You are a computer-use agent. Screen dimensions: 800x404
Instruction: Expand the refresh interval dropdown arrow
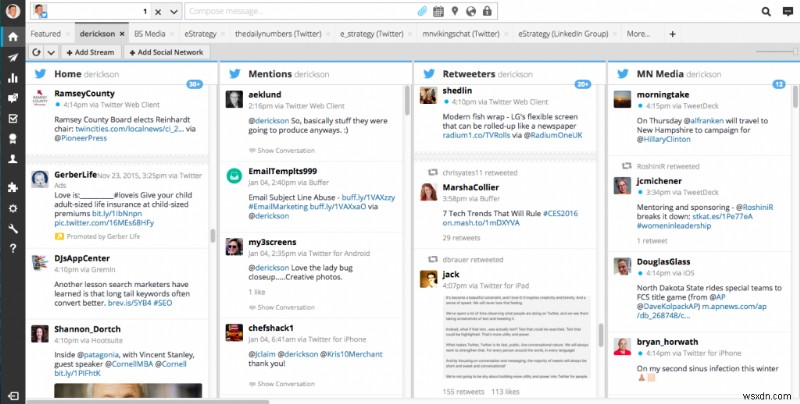coord(51,52)
